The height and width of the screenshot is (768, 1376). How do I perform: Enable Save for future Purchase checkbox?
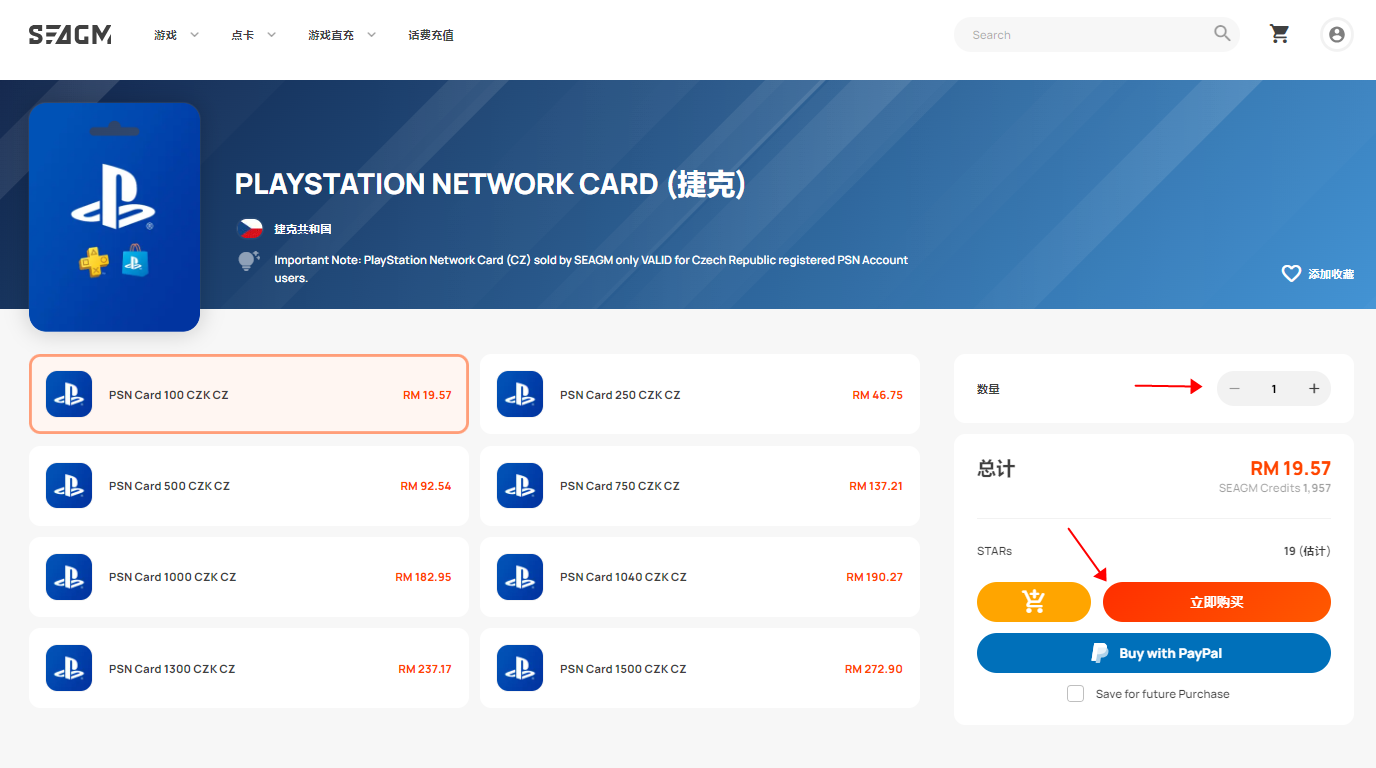point(1076,693)
